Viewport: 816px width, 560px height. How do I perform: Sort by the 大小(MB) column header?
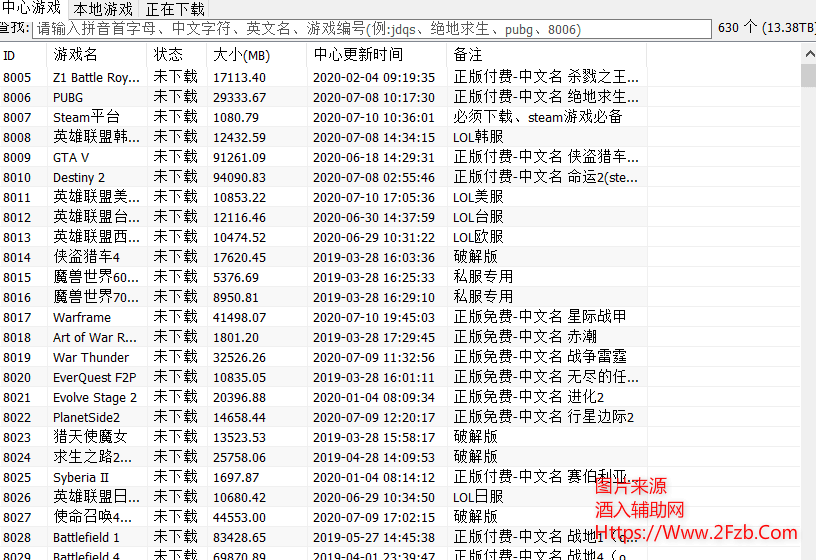click(257, 55)
